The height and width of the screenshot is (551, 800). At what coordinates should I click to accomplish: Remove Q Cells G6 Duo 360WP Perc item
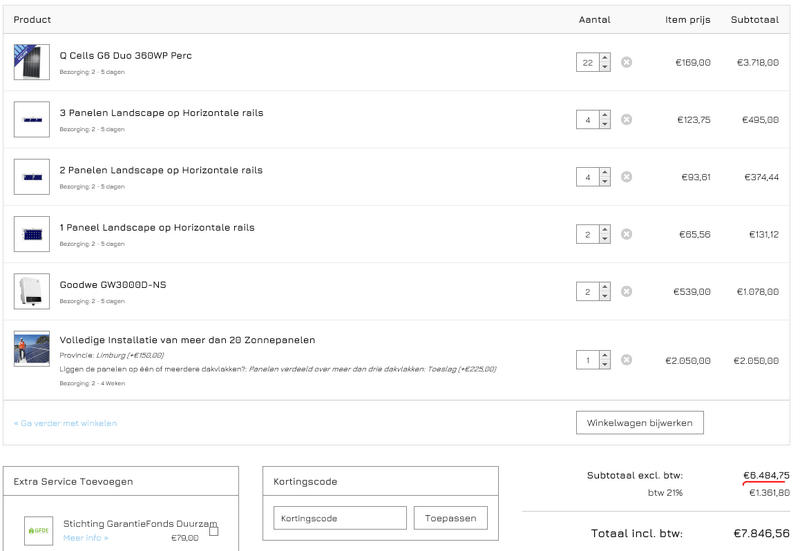pos(627,62)
